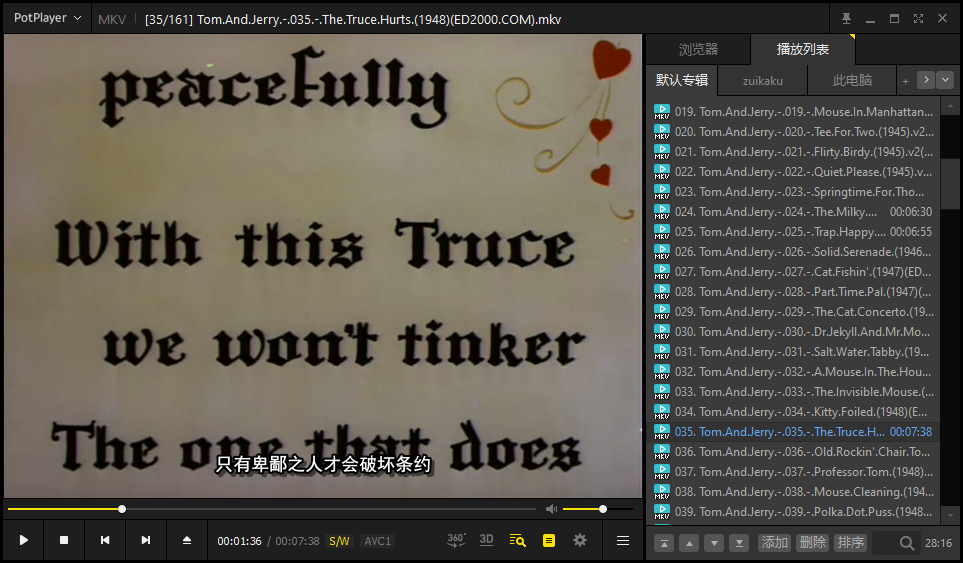963x563 pixels.
Task: Click the elapsed time 00:01:36
Action: (x=240, y=541)
